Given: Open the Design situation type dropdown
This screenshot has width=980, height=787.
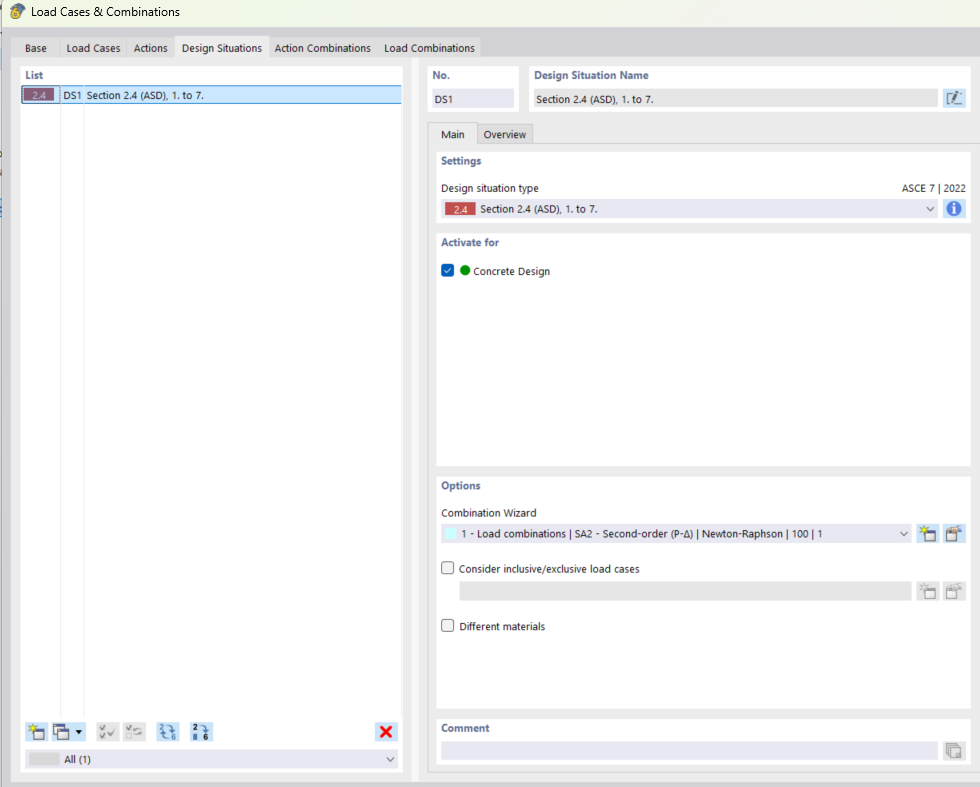Looking at the screenshot, I should point(691,209).
